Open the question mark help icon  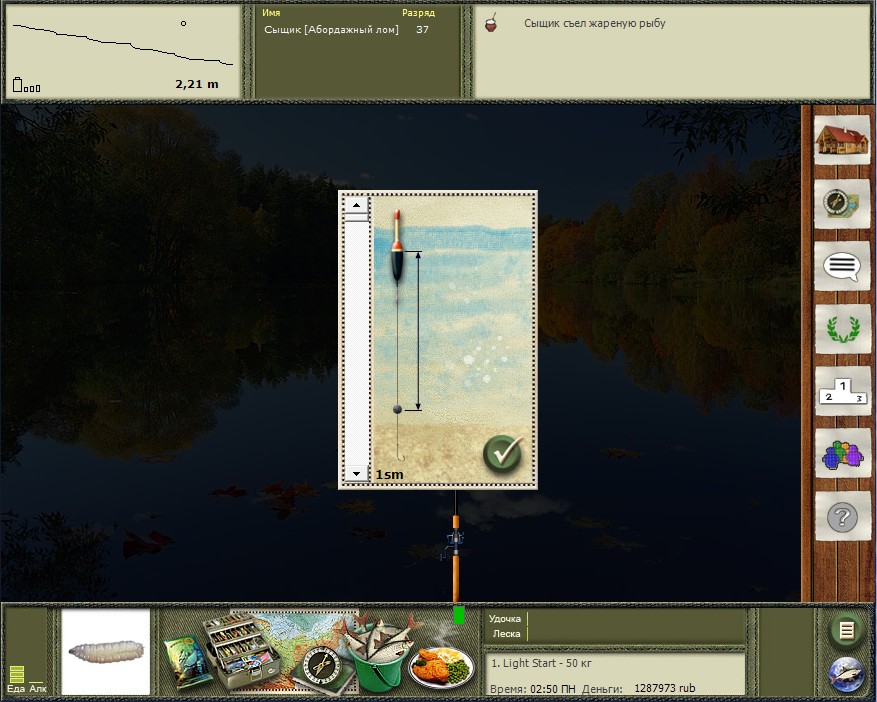pyautogui.click(x=840, y=518)
